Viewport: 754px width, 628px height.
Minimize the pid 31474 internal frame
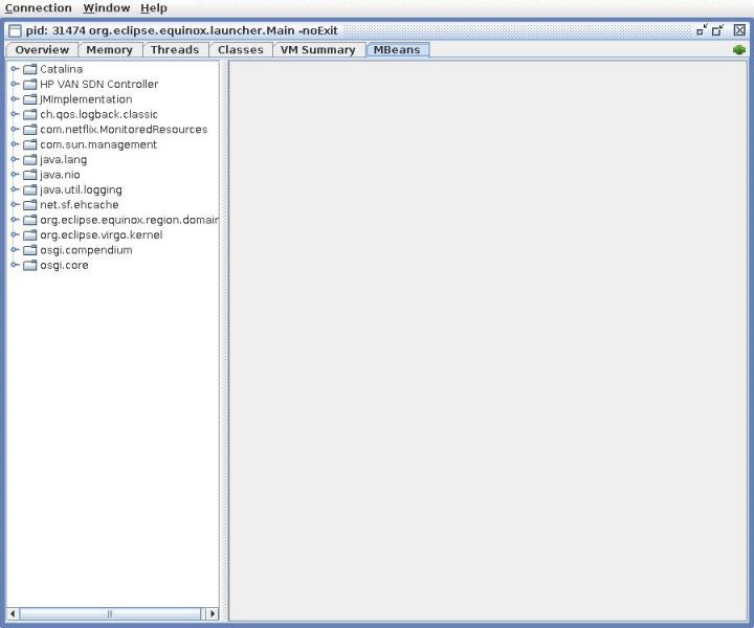(702, 30)
